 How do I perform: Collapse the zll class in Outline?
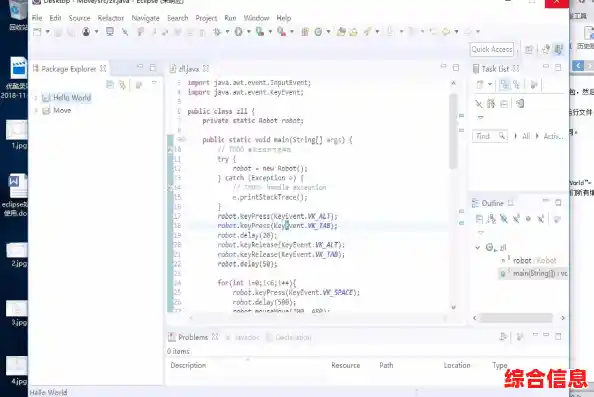point(478,247)
